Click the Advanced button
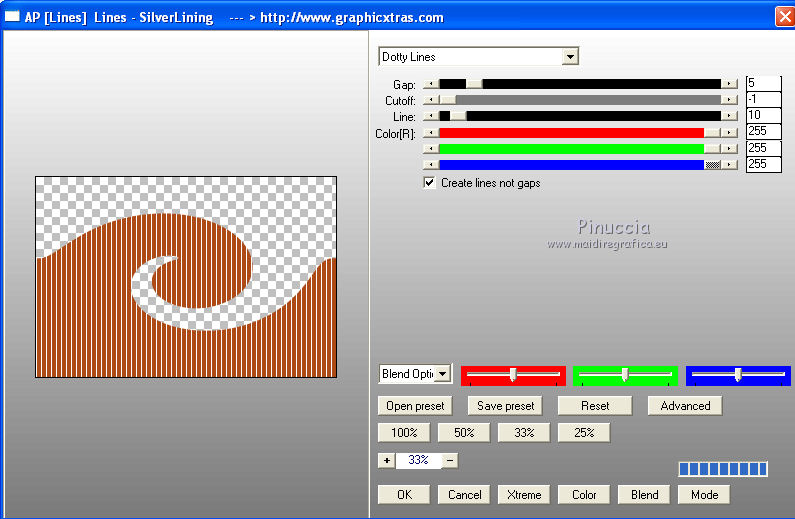The height and width of the screenshot is (519, 795). point(685,406)
